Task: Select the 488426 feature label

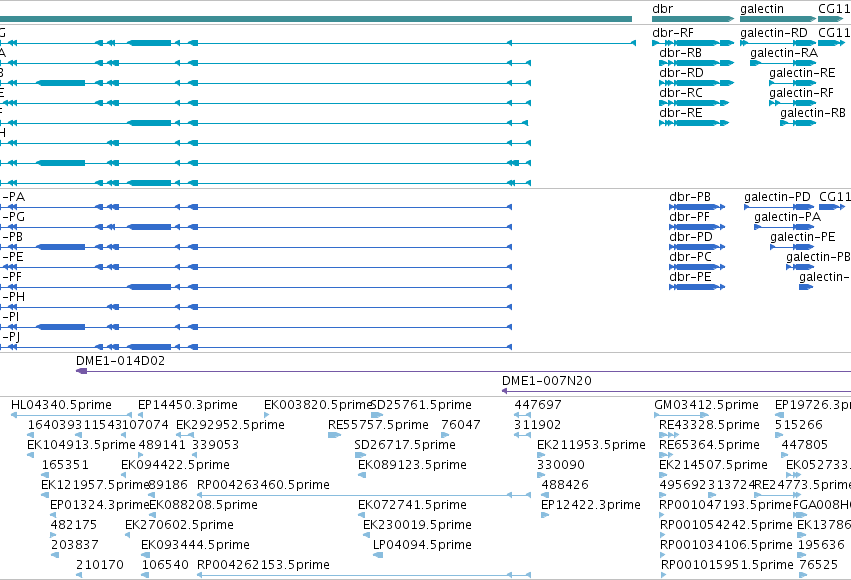Action: pyautogui.click(x=565, y=485)
